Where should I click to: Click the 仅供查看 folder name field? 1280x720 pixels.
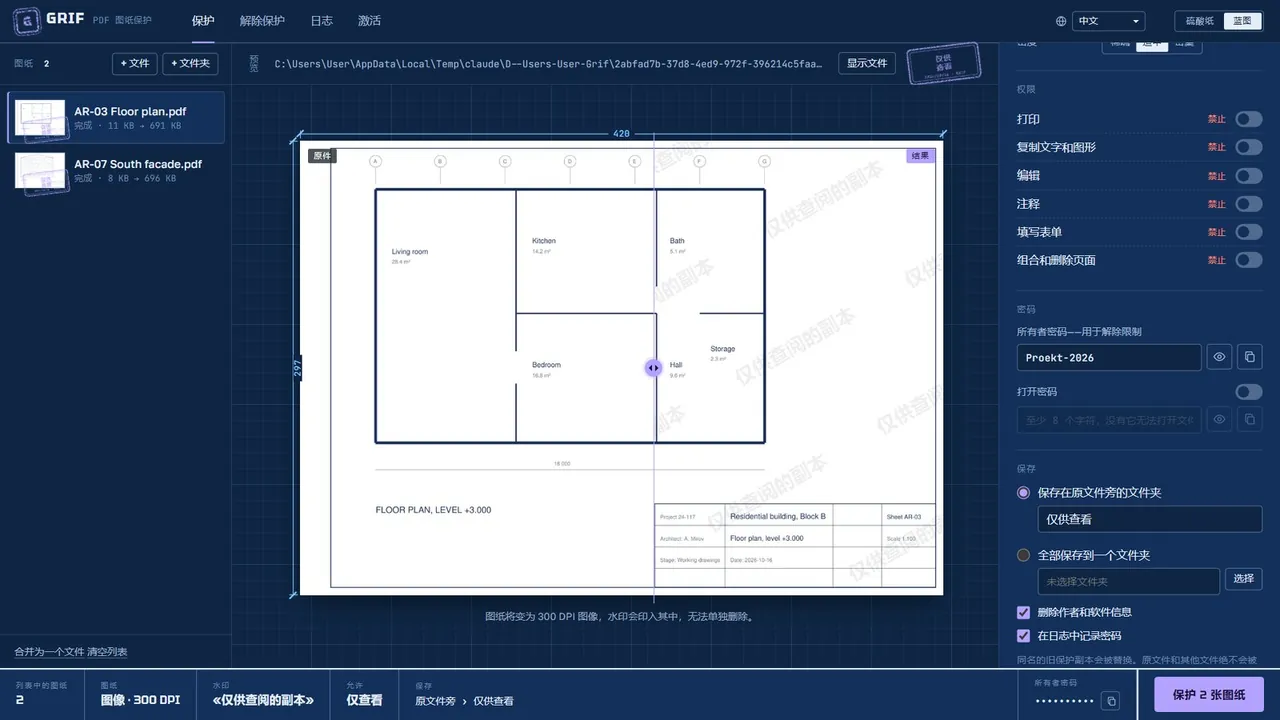(1149, 519)
